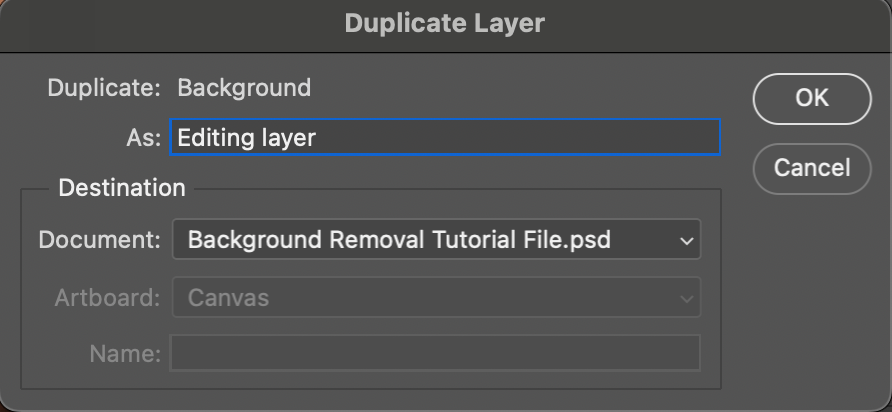This screenshot has height=412, width=892.
Task: Click the blank area below Cancel
Action: click(811, 290)
